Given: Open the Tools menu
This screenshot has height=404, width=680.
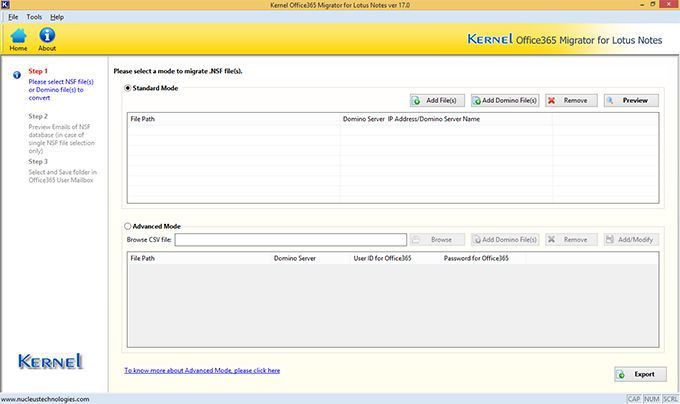Looking at the screenshot, I should 34,17.
